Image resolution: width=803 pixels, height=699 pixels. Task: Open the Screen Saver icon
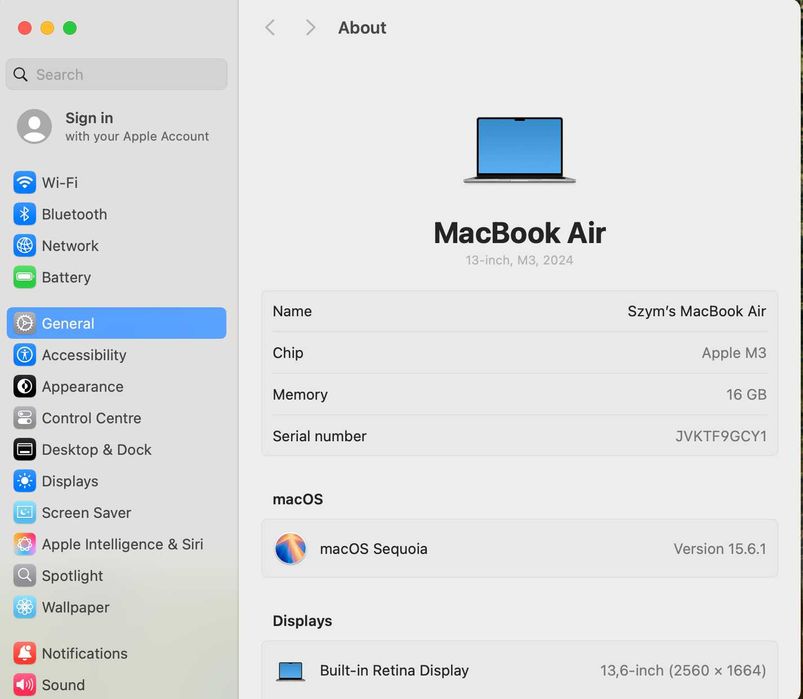tap(25, 513)
